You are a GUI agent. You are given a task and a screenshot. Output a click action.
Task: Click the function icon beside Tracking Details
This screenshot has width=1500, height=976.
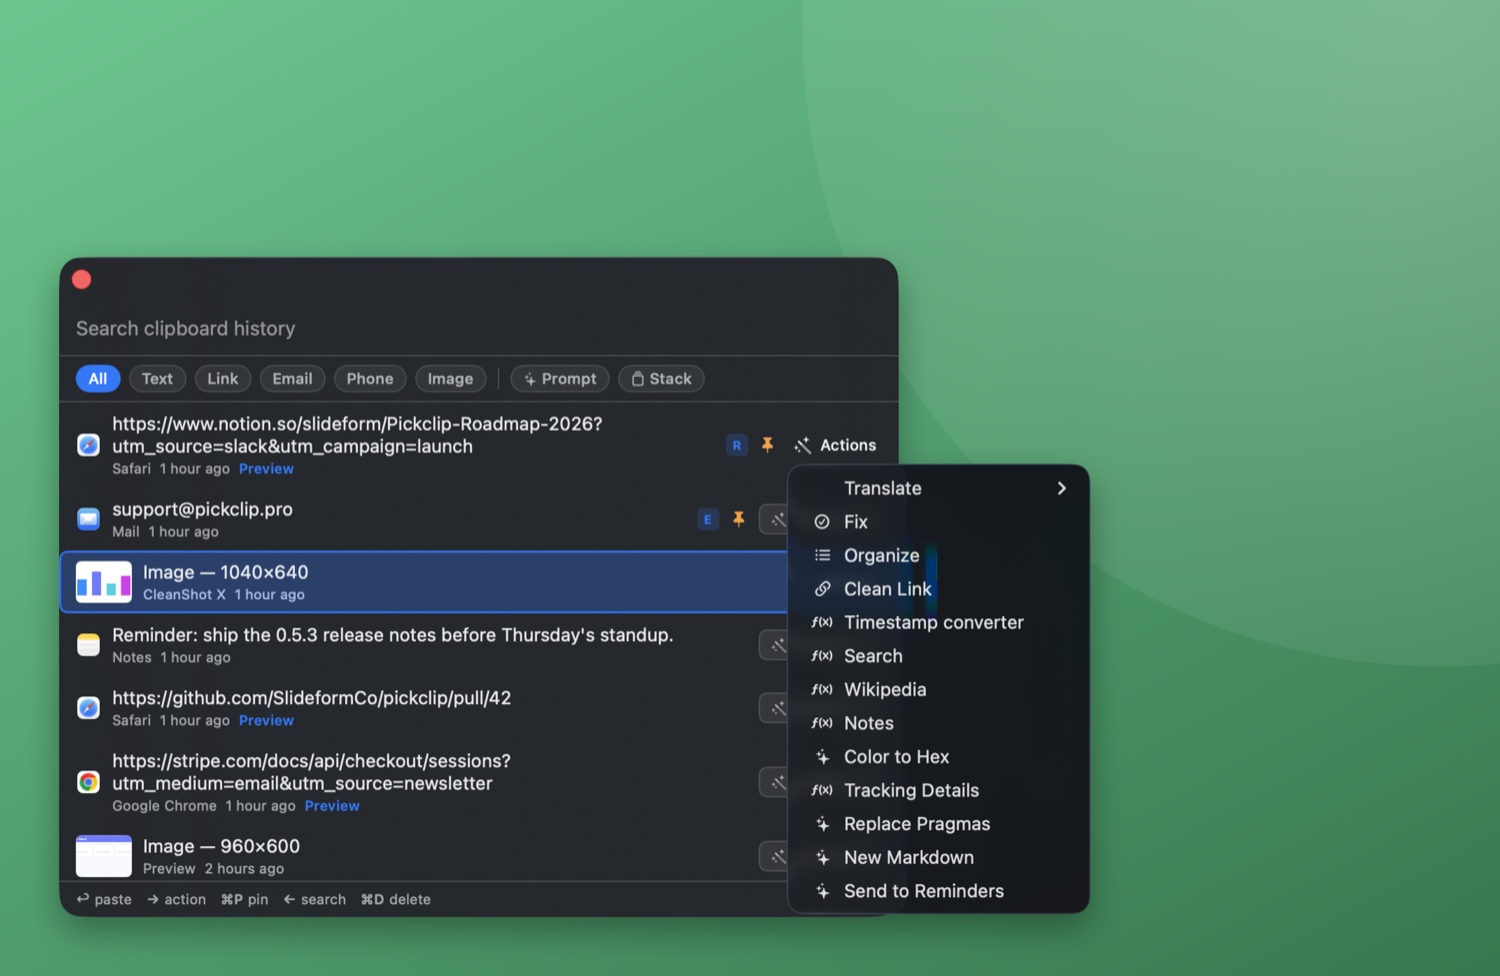point(822,790)
